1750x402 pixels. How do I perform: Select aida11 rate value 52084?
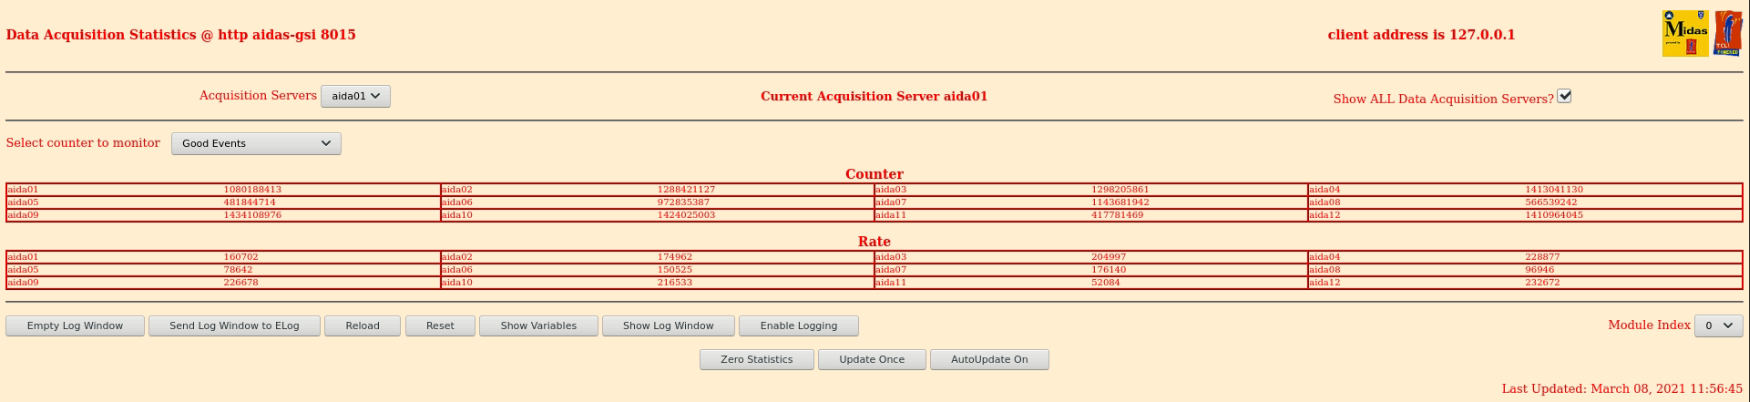(x=1105, y=283)
